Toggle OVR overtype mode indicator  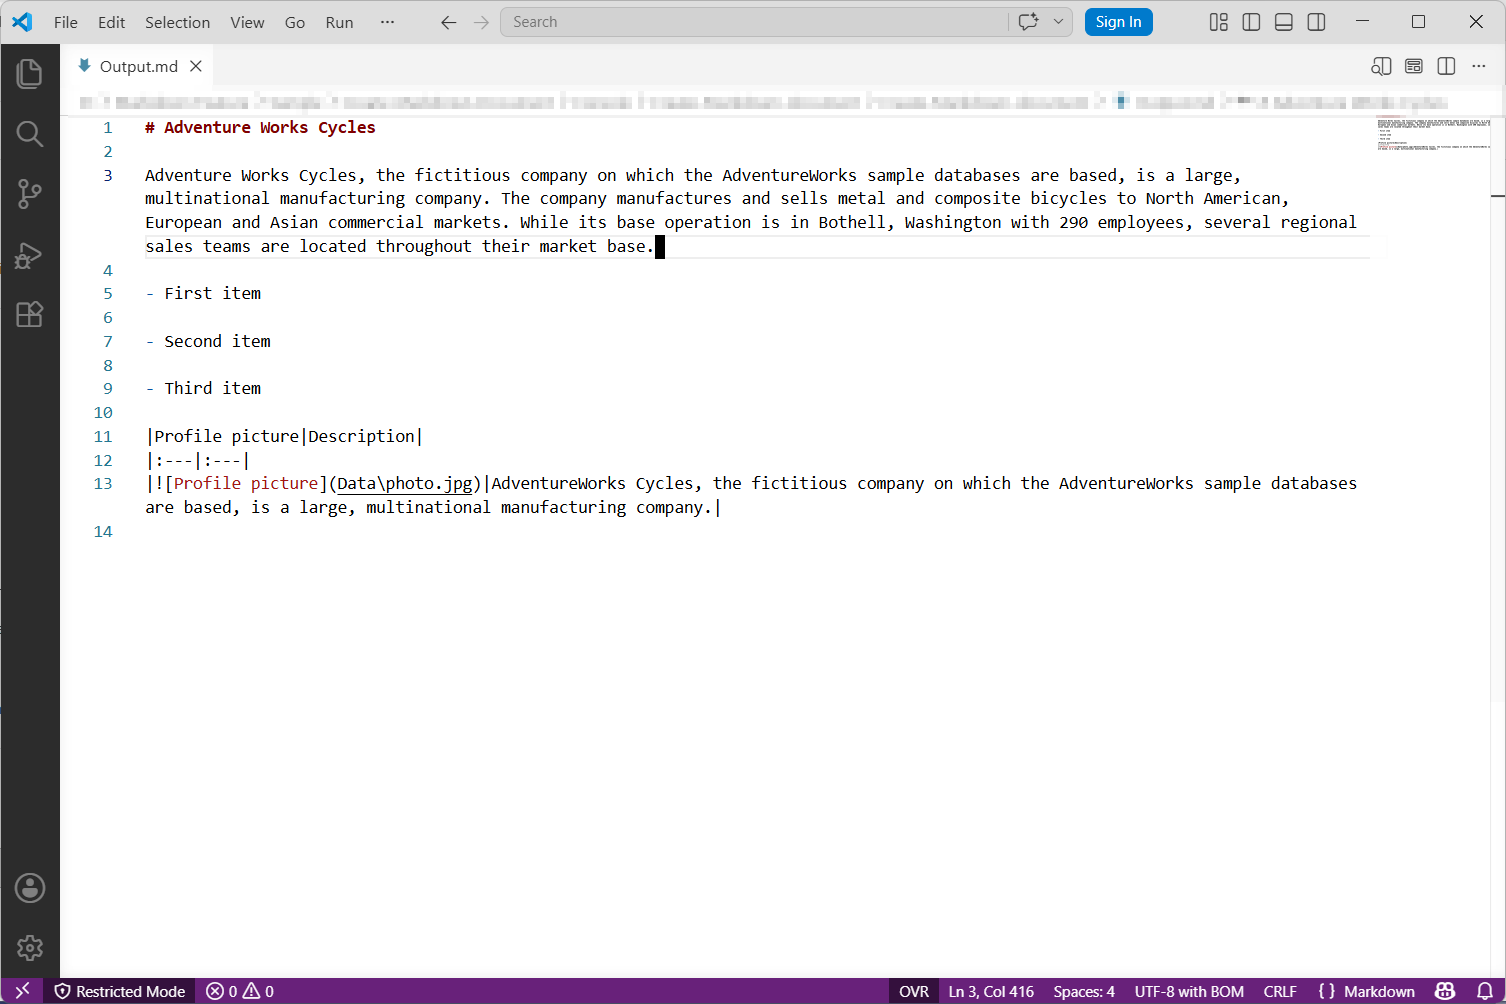point(914,991)
